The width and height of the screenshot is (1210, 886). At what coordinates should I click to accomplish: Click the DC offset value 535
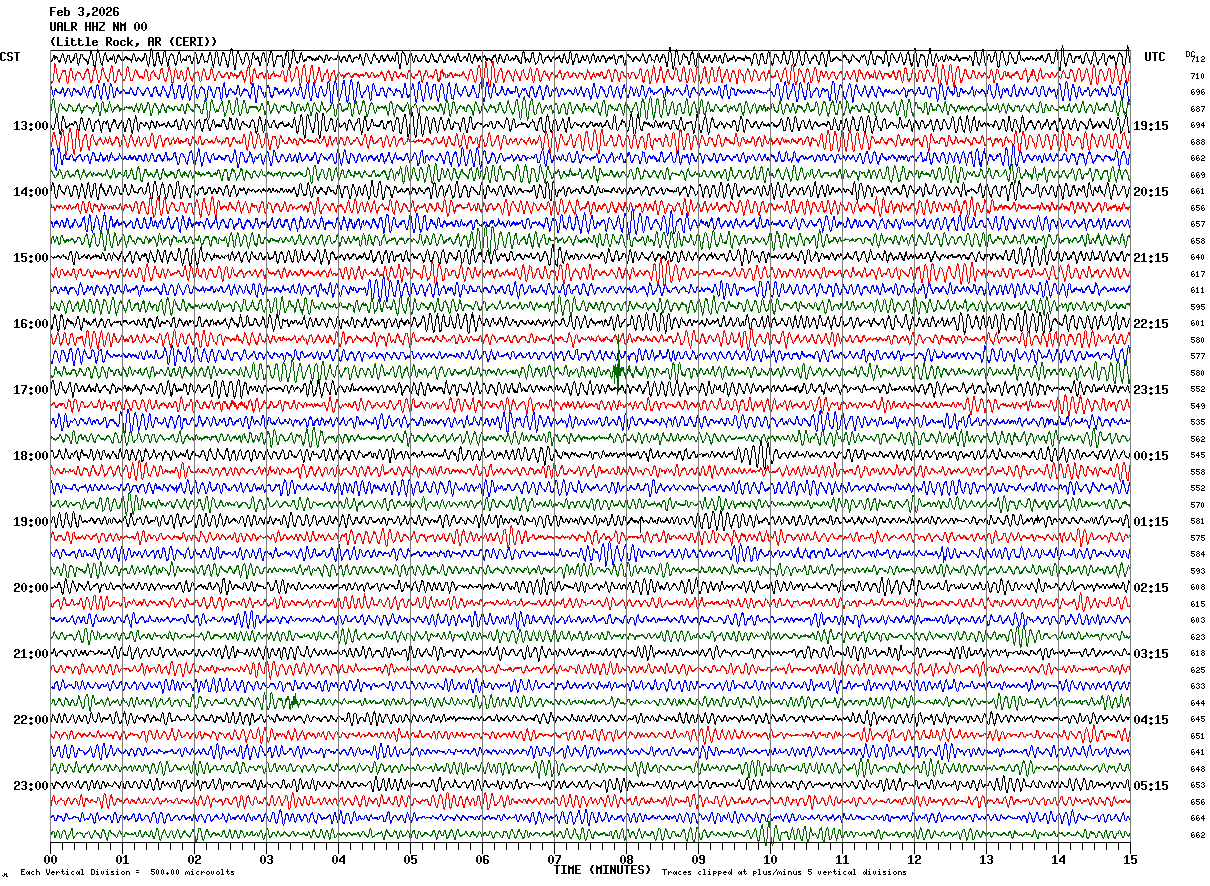pyautogui.click(x=1198, y=422)
